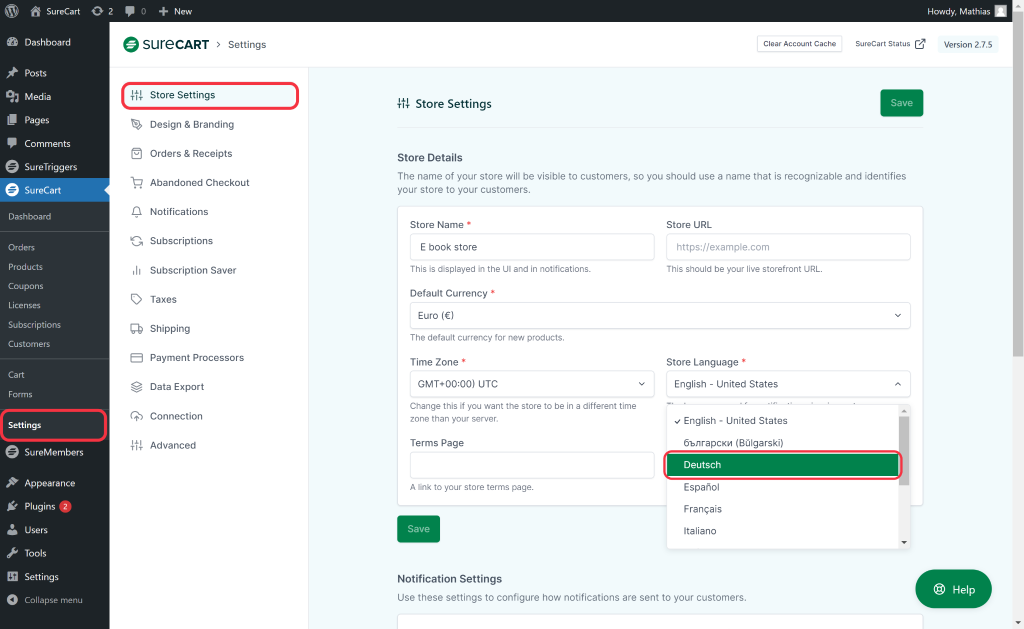Open the SureCart Status external link
The height and width of the screenshot is (629, 1024).
coord(890,44)
